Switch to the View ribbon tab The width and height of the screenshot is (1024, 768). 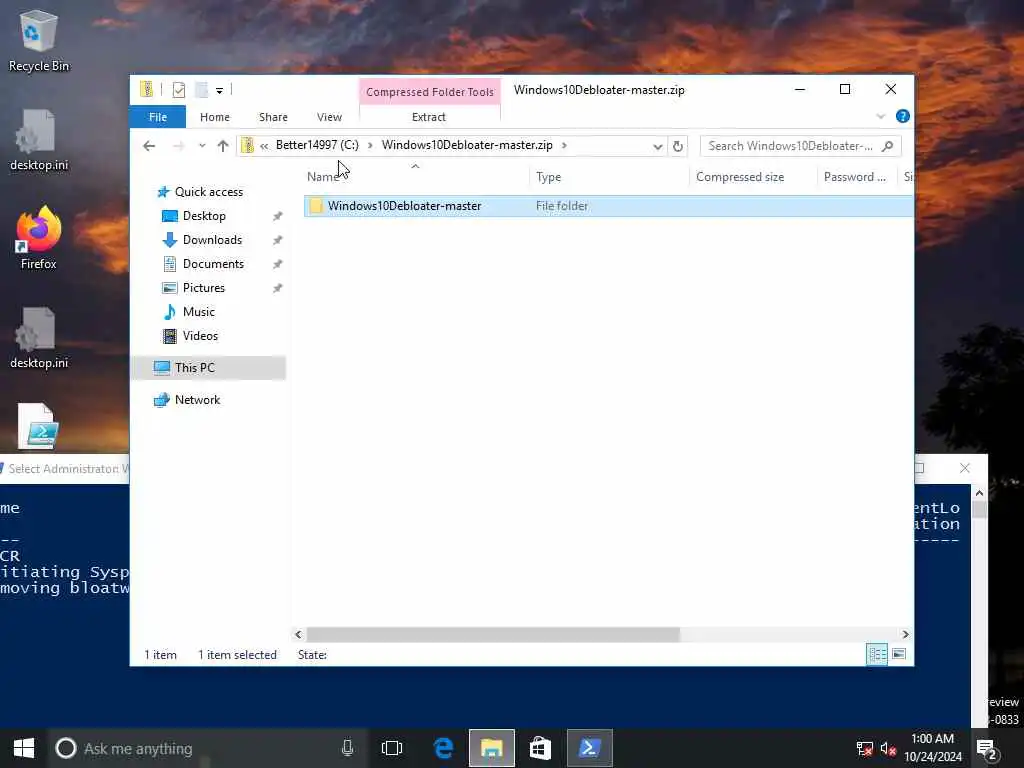[329, 117]
